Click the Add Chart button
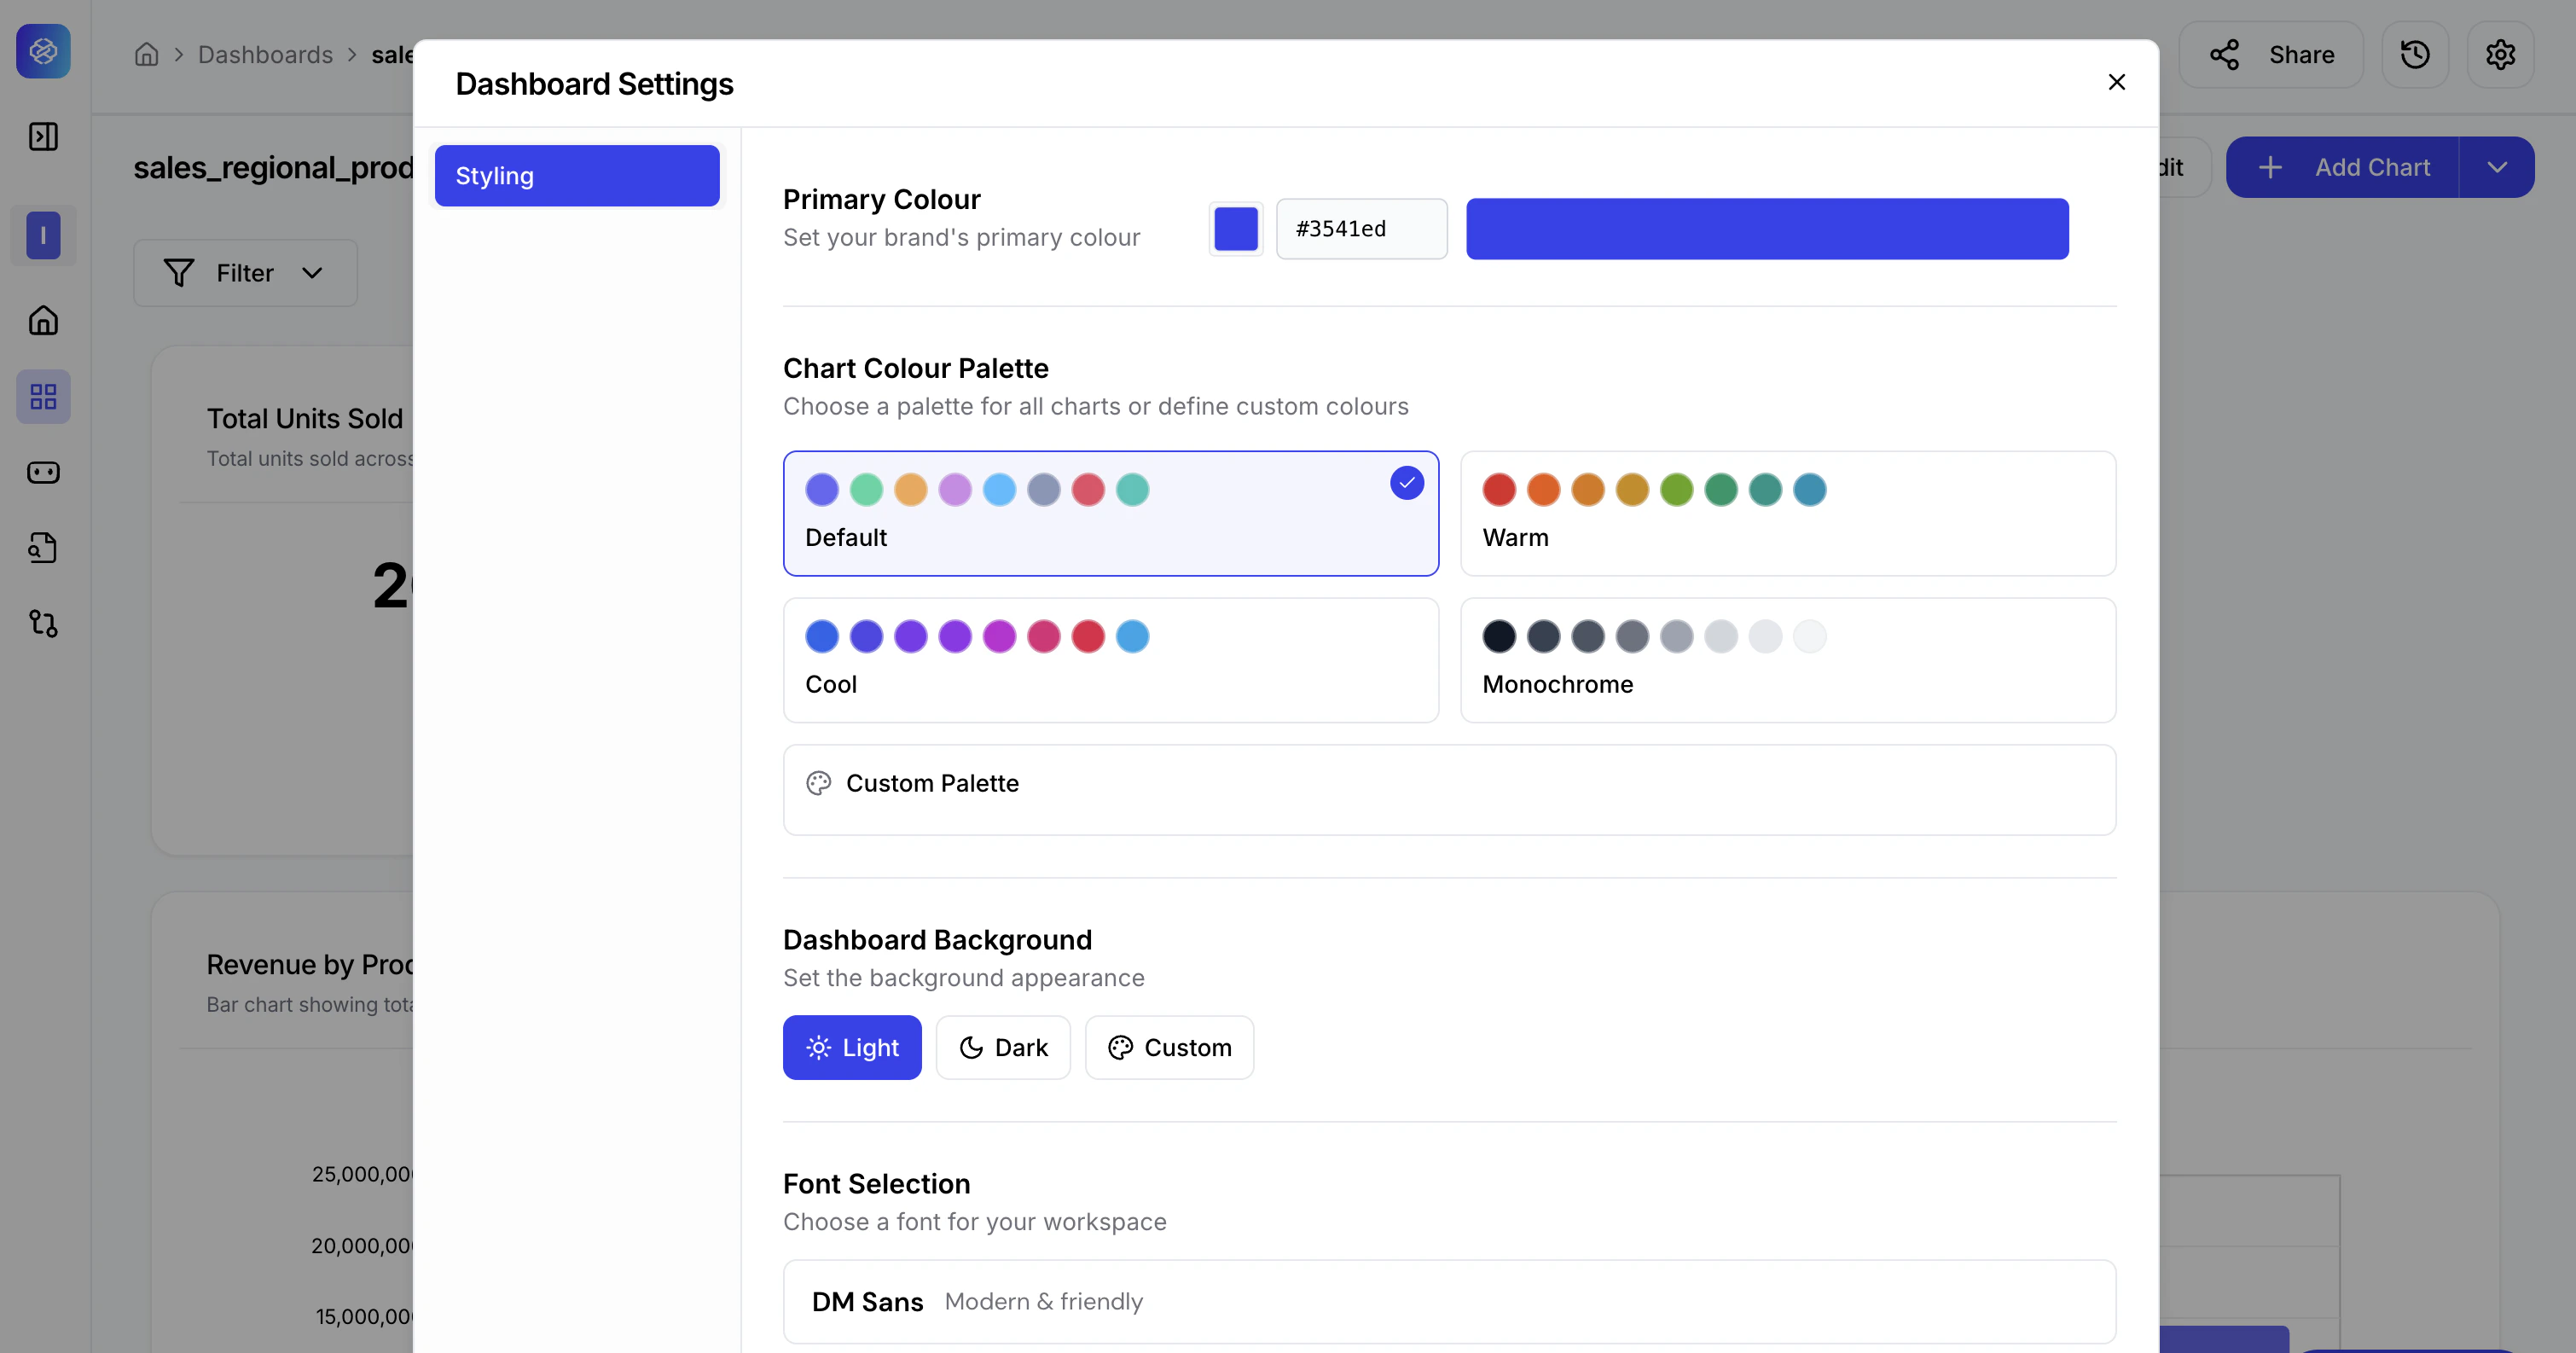The width and height of the screenshot is (2576, 1353). point(2342,167)
